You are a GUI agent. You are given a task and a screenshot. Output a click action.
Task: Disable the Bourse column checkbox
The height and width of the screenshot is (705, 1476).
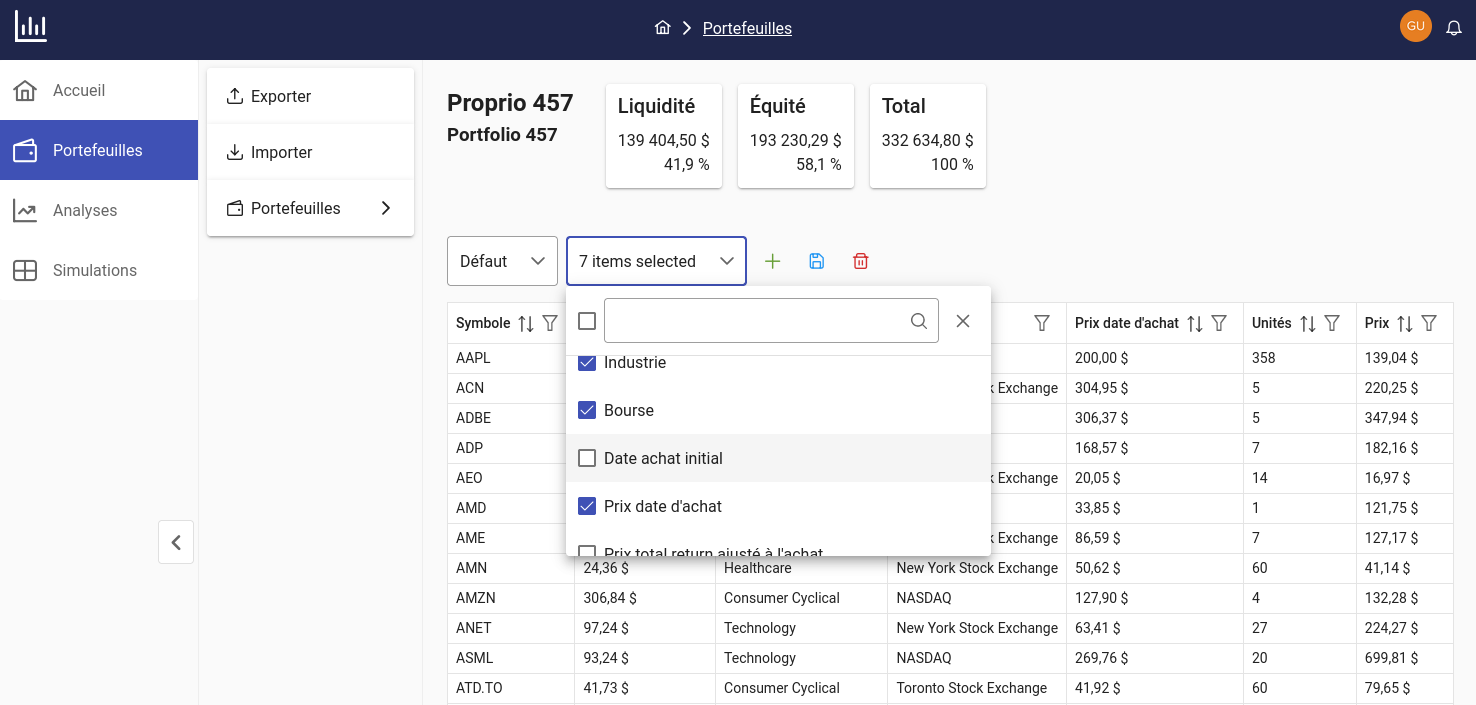click(x=586, y=410)
